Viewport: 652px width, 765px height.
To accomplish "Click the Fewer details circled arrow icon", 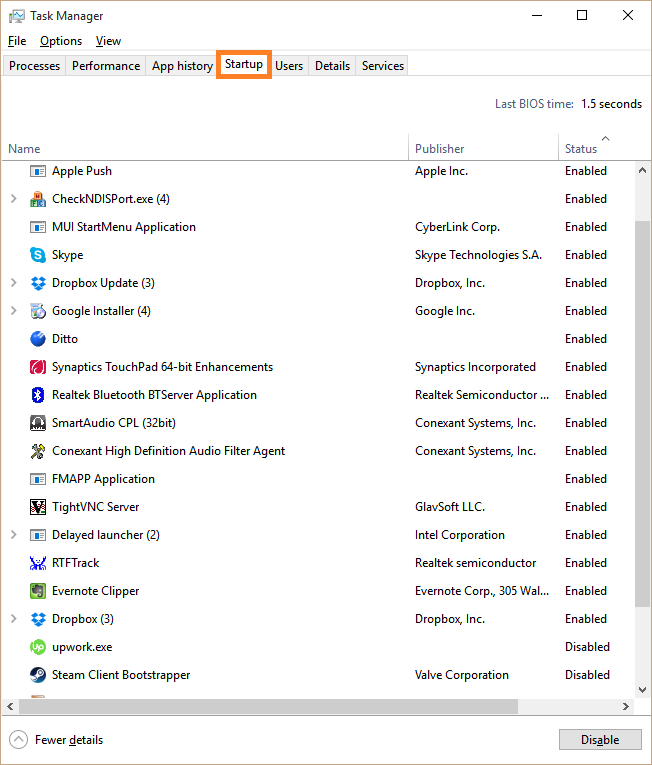I will (x=19, y=740).
